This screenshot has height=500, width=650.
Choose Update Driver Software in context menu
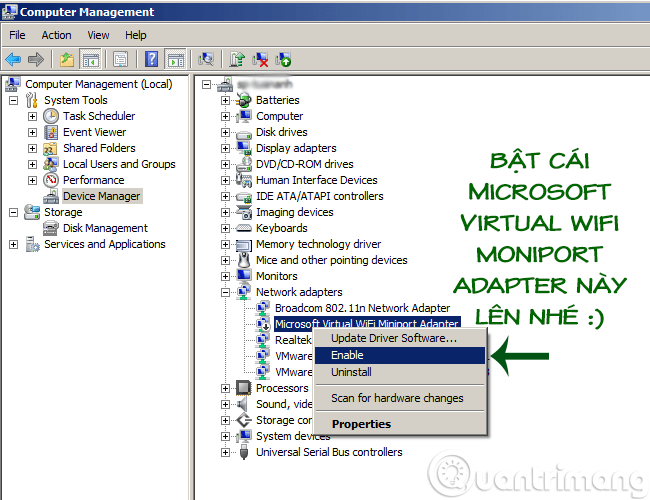click(400, 338)
